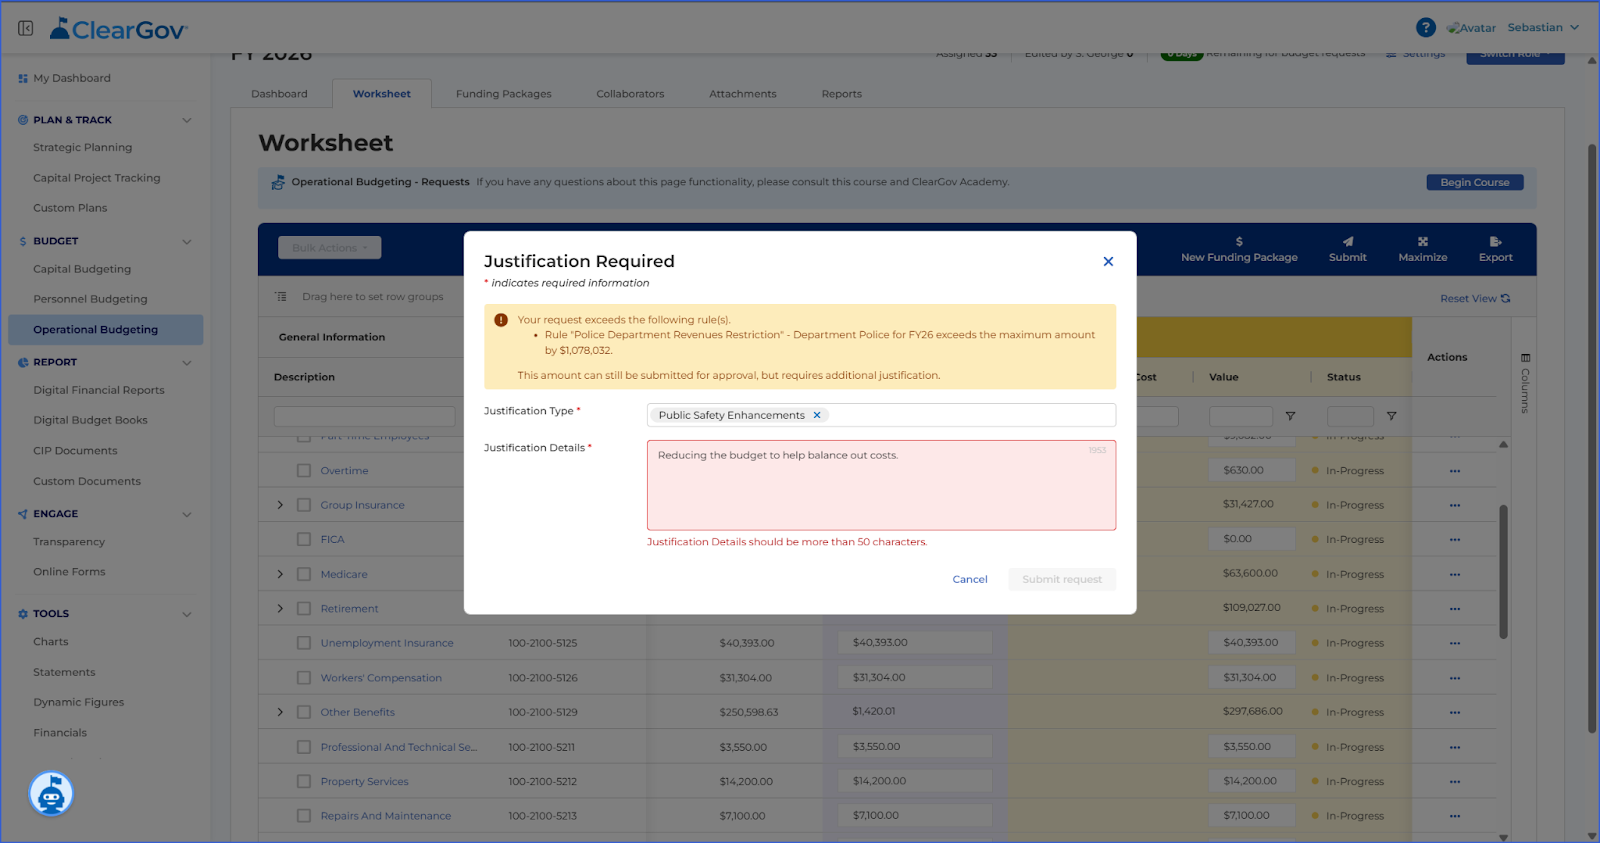Open the Sebastian user menu dropdown
Viewport: 1600px width, 843px height.
coord(1543,28)
